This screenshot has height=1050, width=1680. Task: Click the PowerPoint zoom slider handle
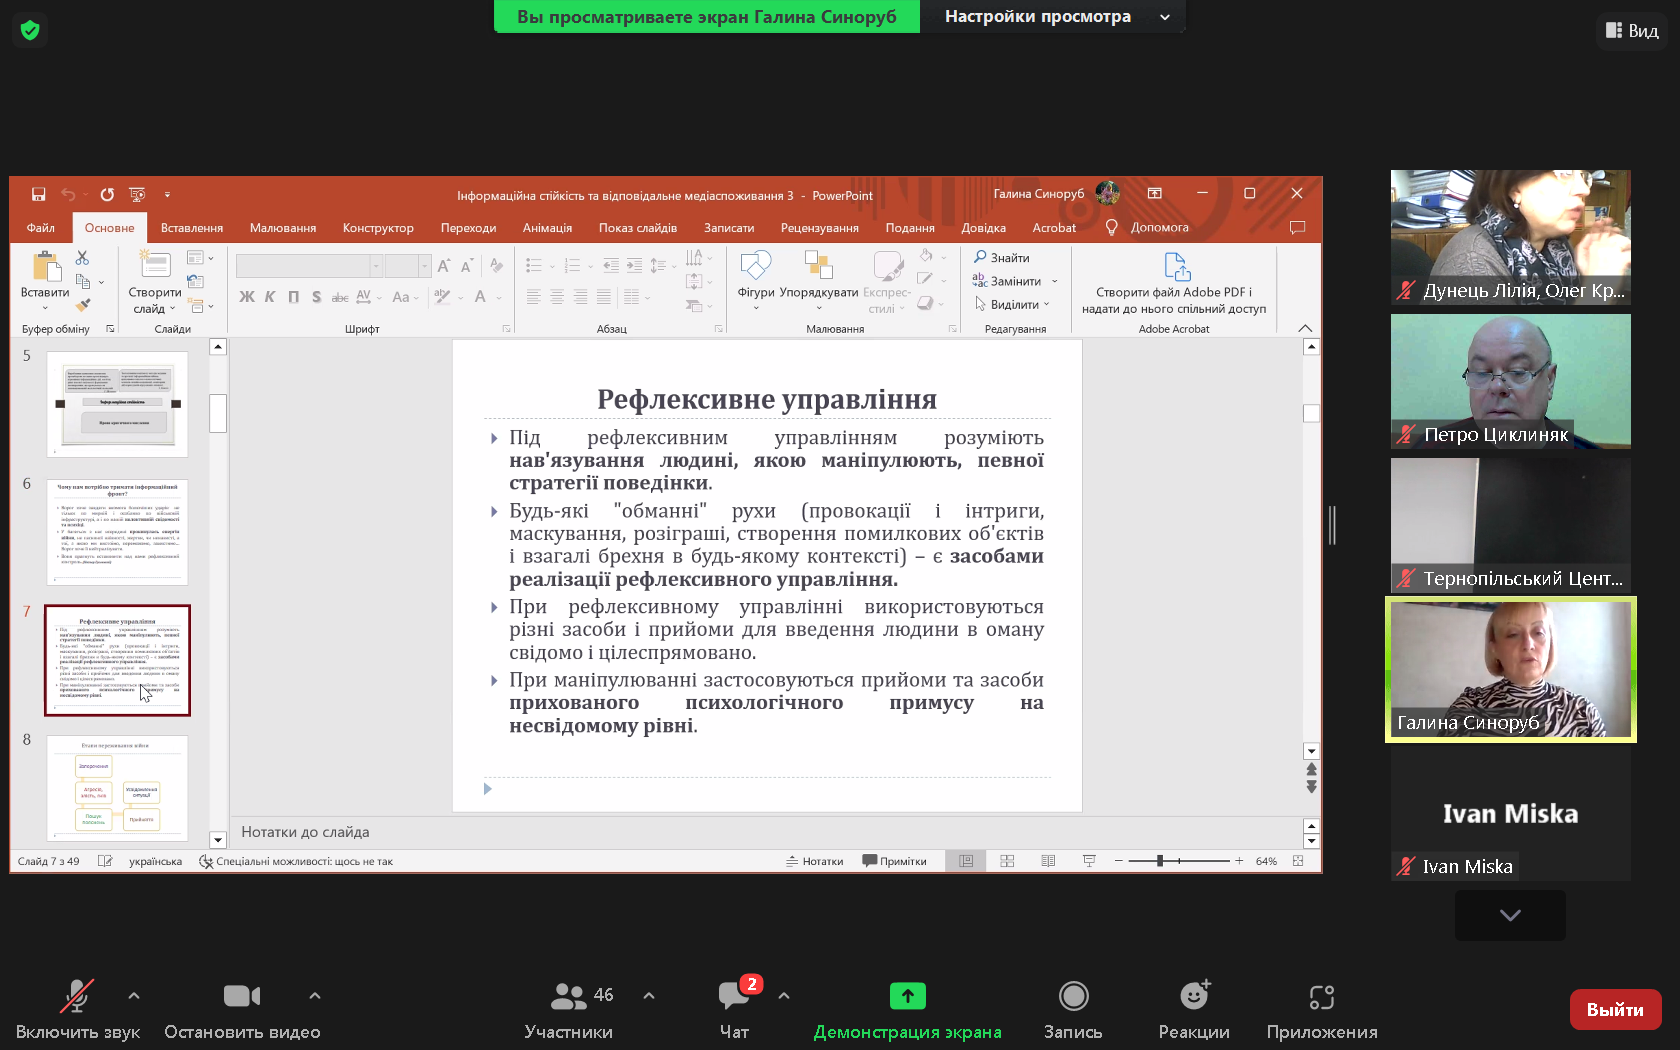[x=1160, y=861]
